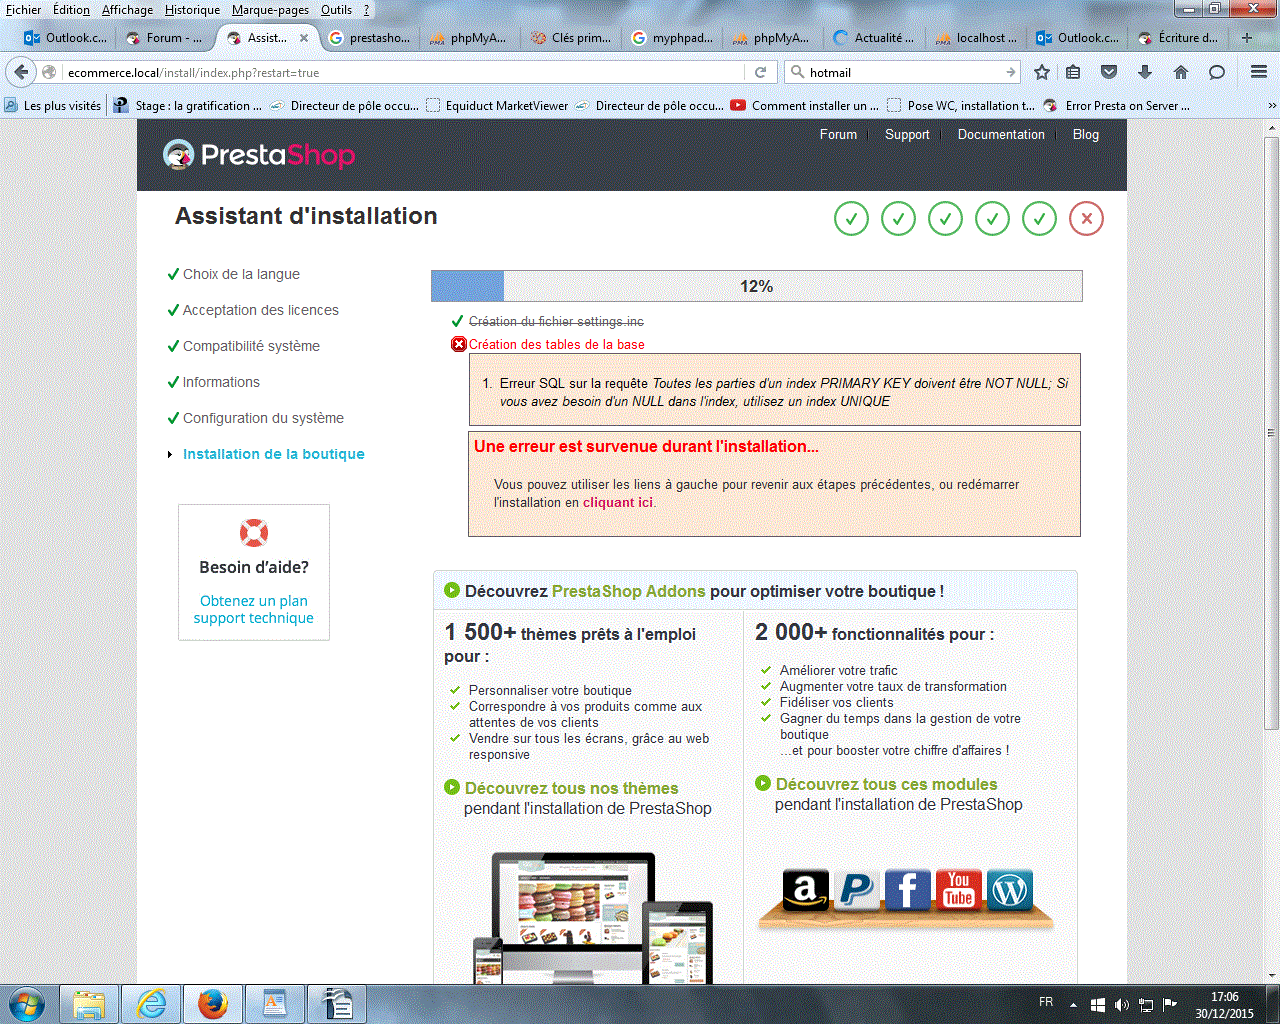
Task: Switch to the localhost tab
Action: (976, 38)
